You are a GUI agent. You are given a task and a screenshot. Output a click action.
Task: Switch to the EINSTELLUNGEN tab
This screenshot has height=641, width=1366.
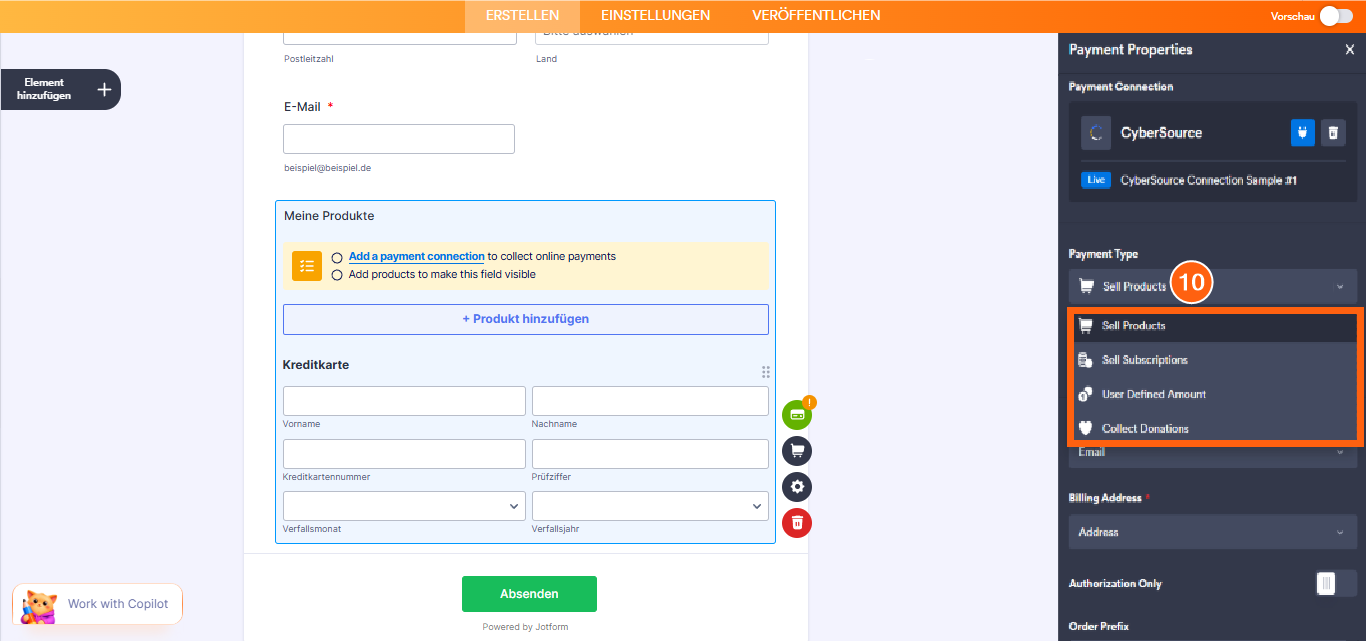pyautogui.click(x=654, y=15)
